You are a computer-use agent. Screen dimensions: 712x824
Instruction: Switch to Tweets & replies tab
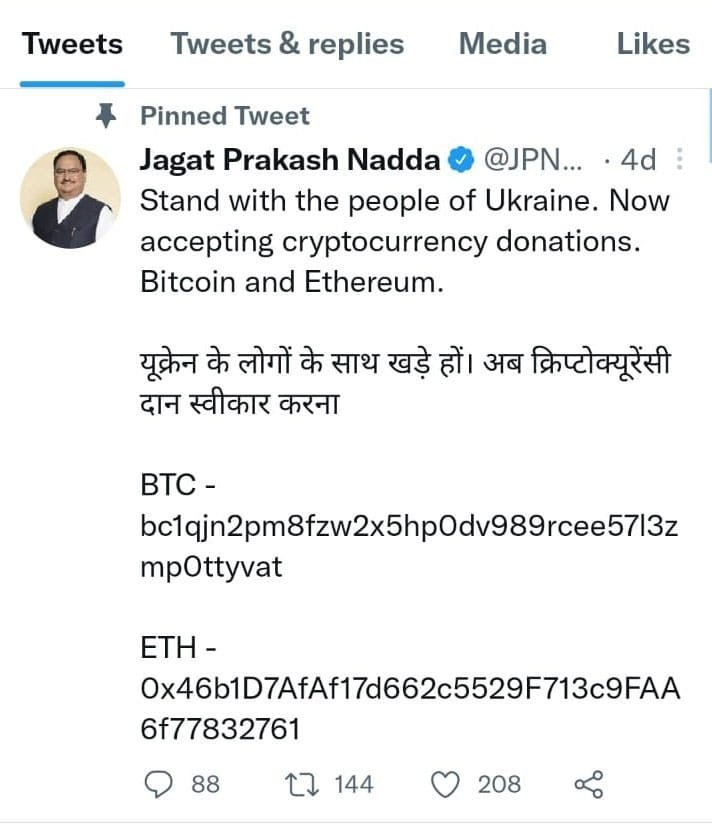287,44
